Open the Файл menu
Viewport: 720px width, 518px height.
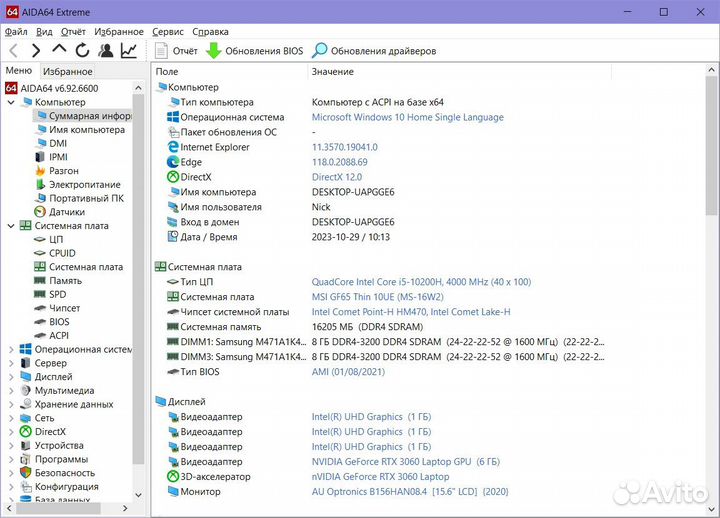coord(16,32)
